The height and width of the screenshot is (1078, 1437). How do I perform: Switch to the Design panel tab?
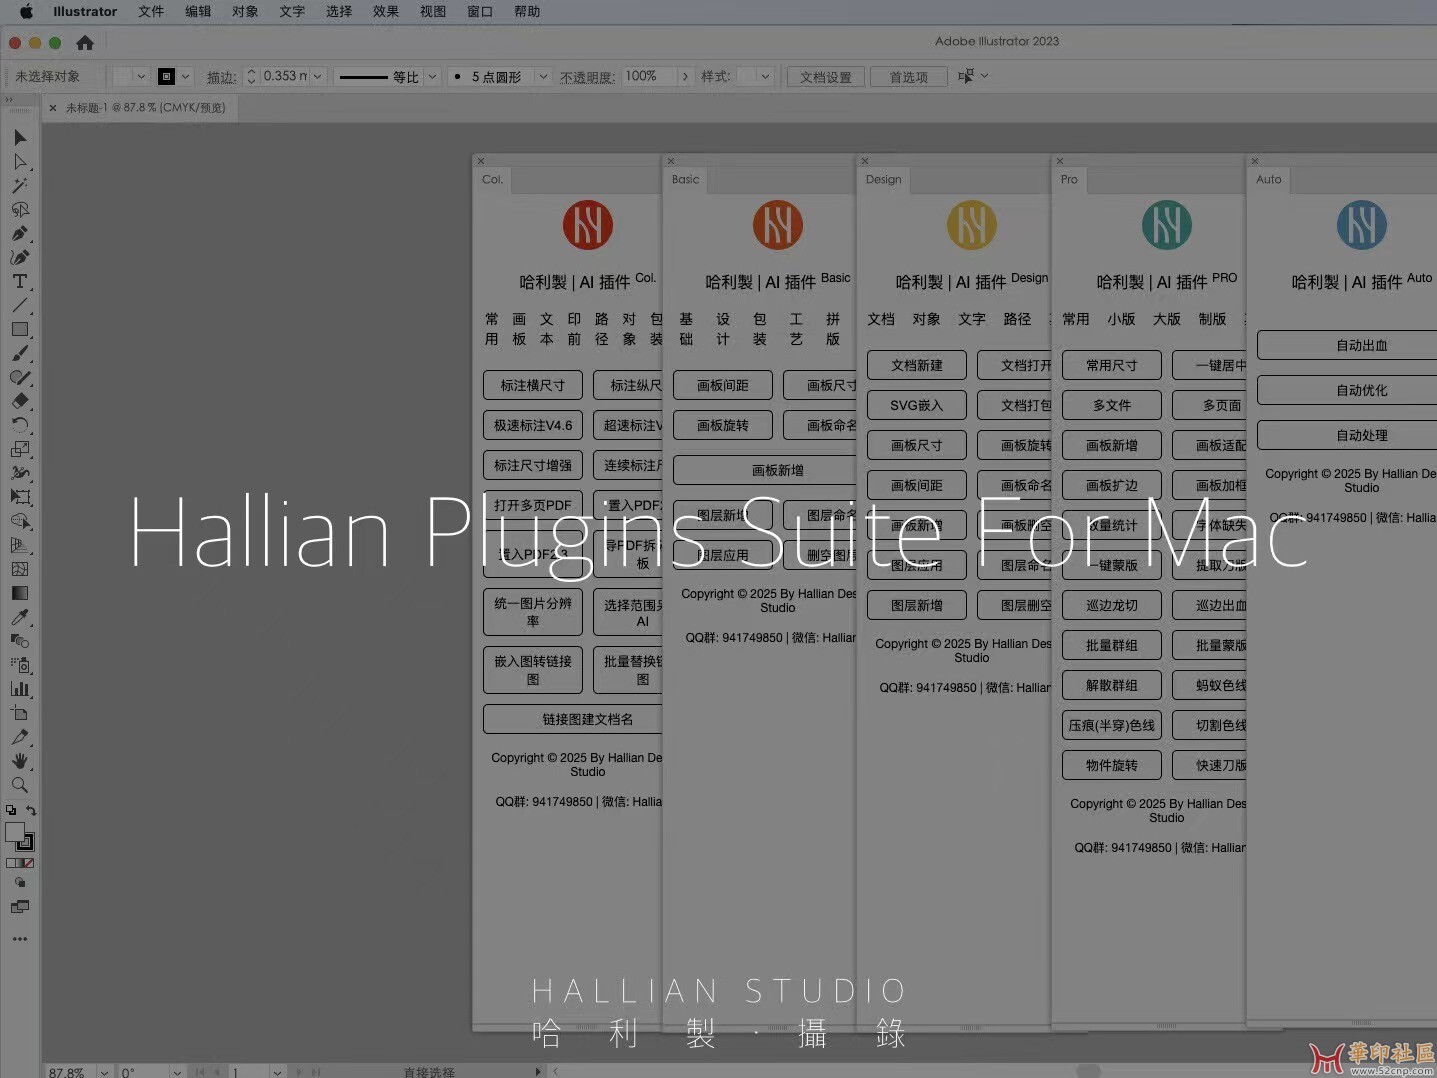click(884, 180)
